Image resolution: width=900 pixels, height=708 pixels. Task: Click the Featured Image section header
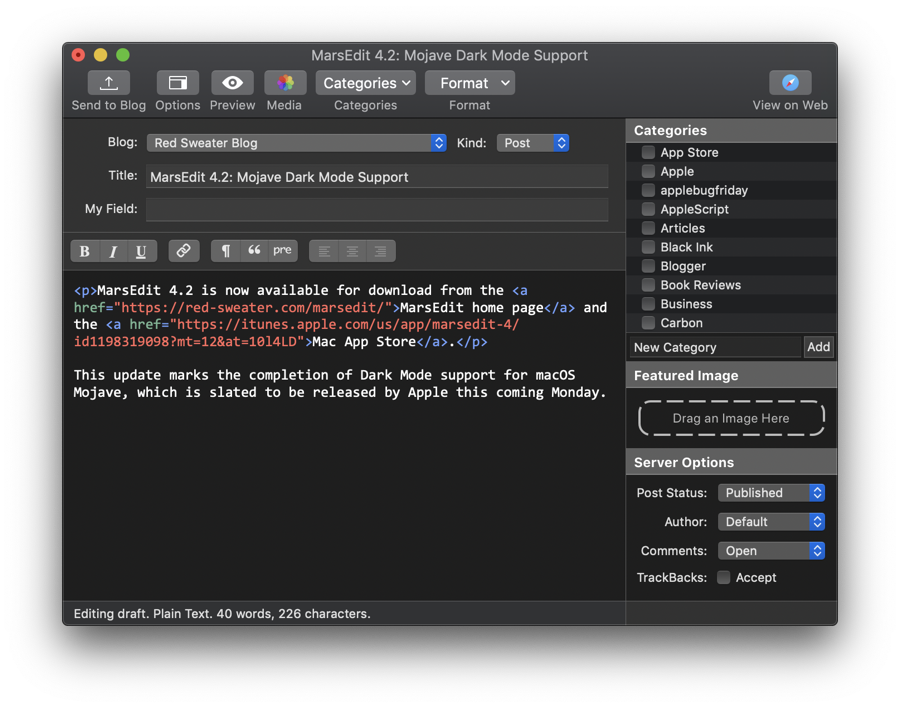(x=731, y=376)
